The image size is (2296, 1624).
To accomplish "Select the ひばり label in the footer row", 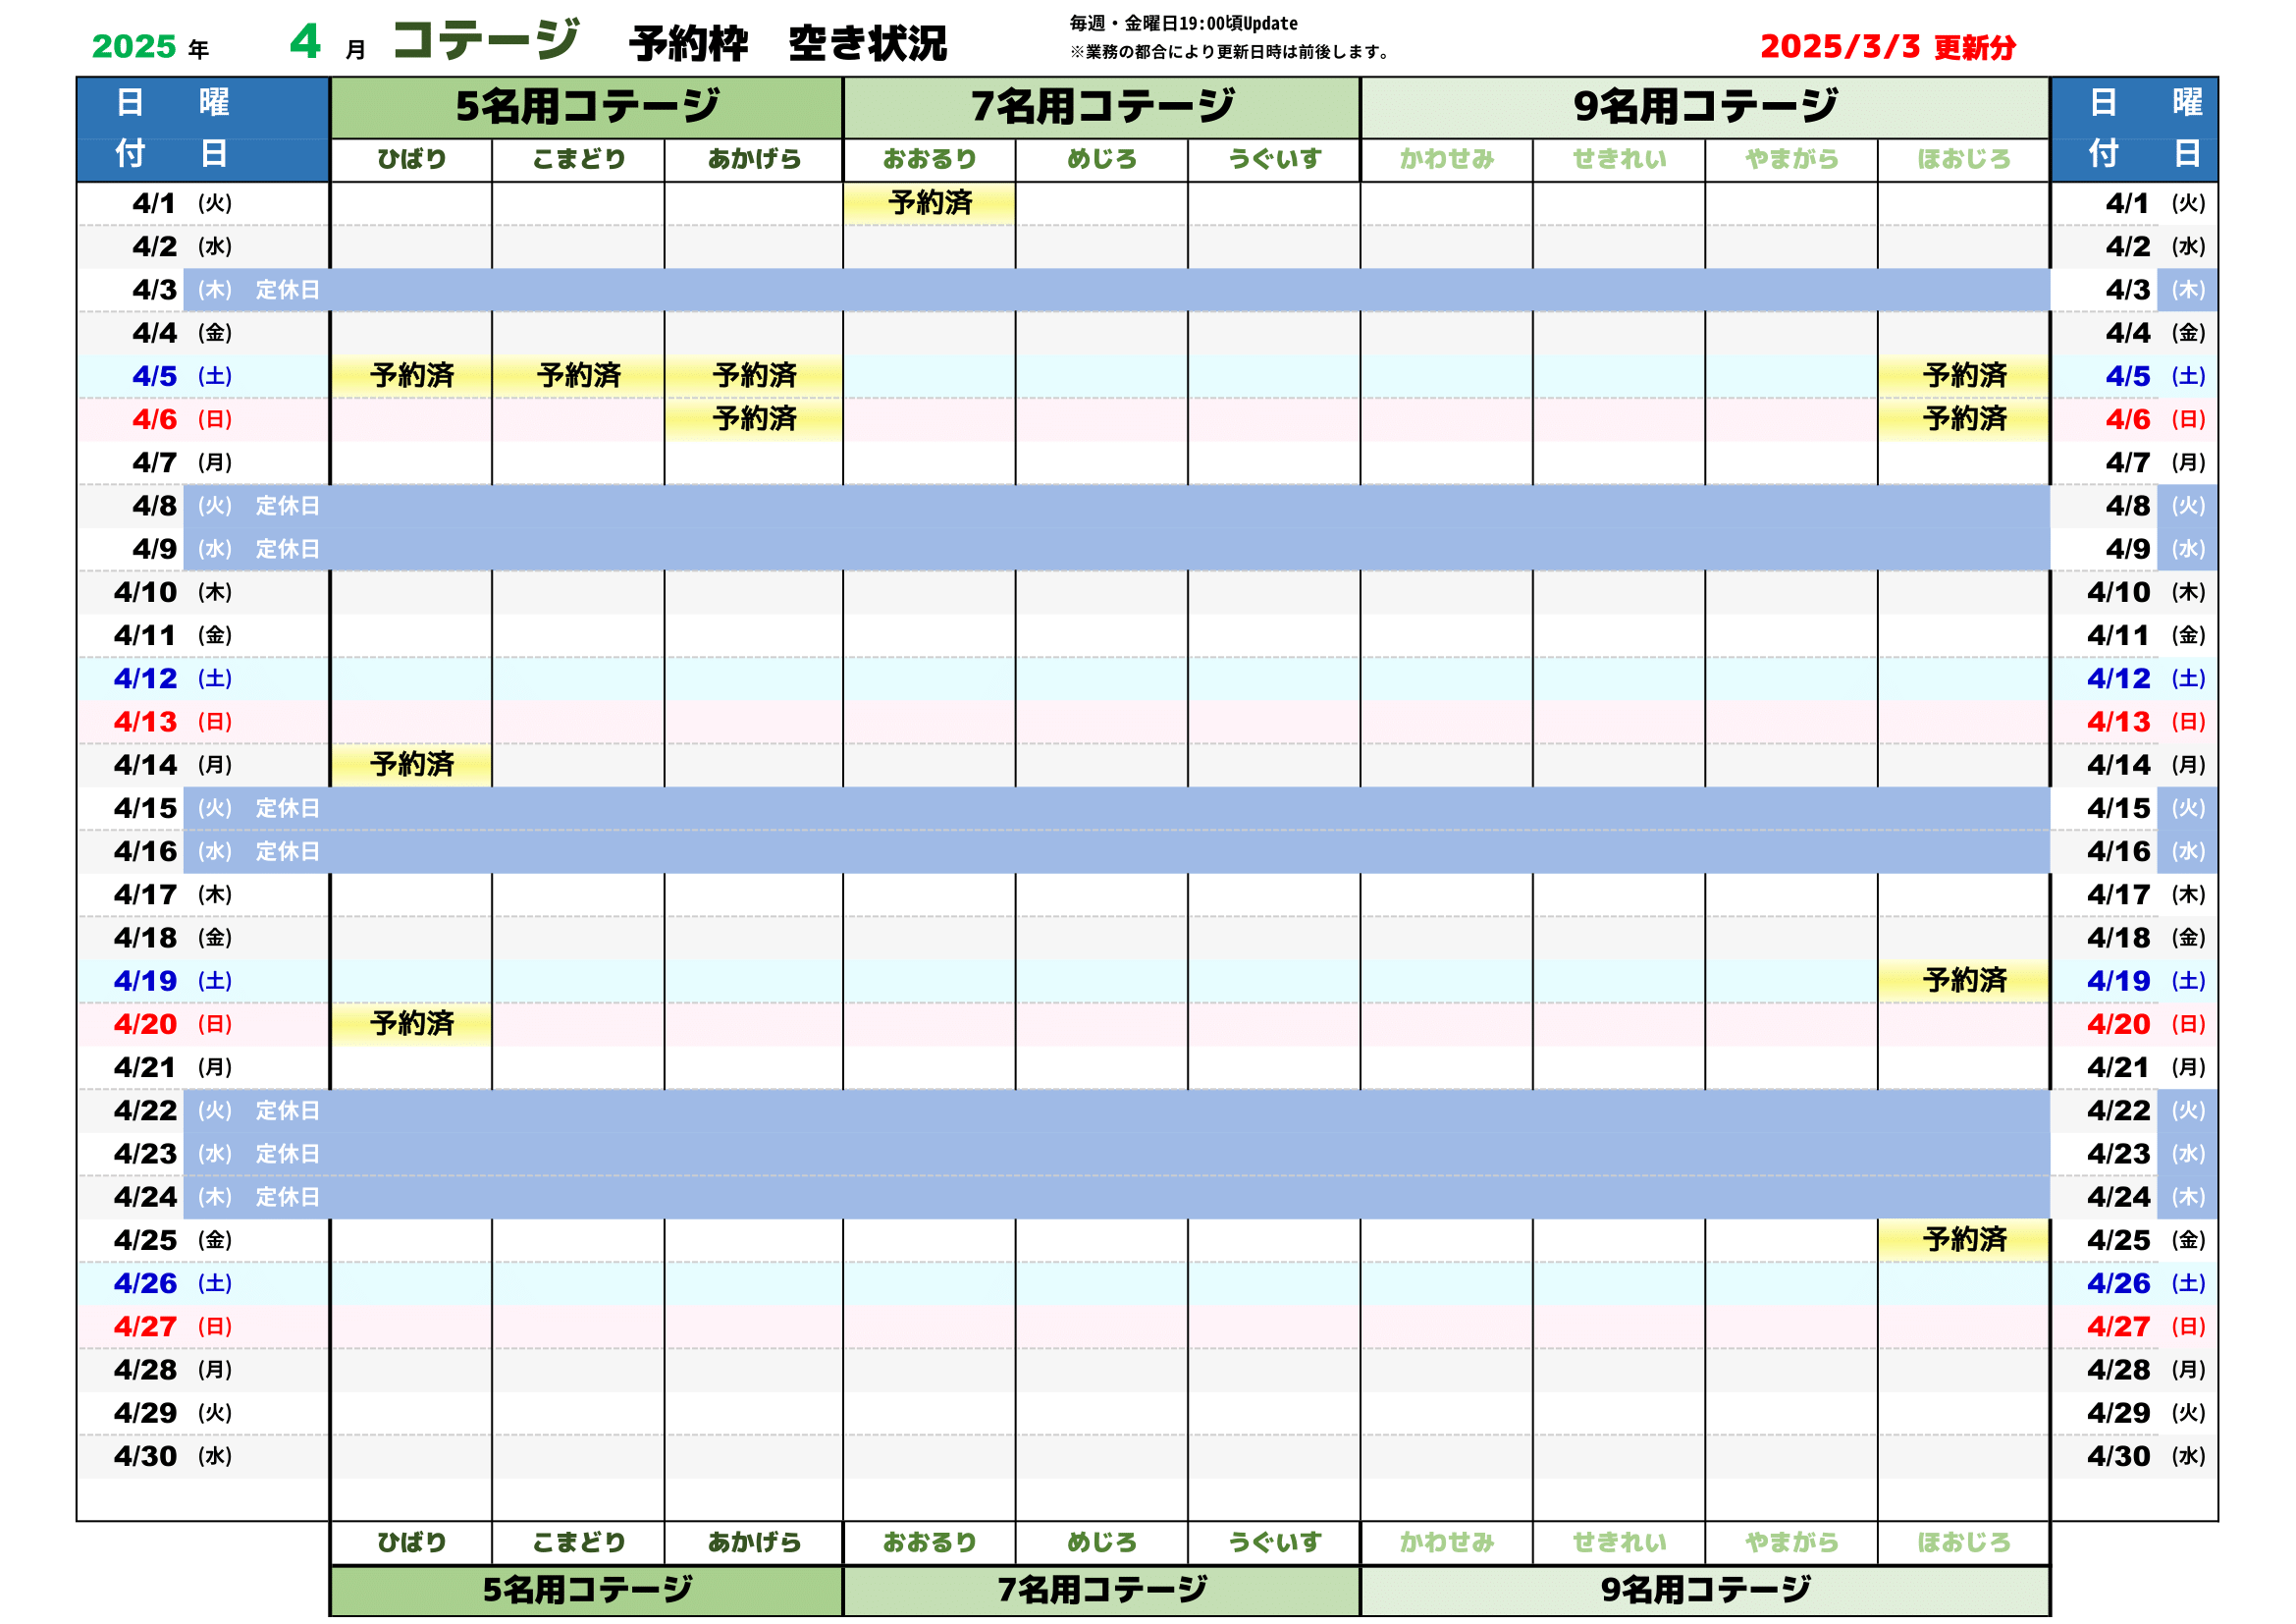I will click(x=411, y=1543).
